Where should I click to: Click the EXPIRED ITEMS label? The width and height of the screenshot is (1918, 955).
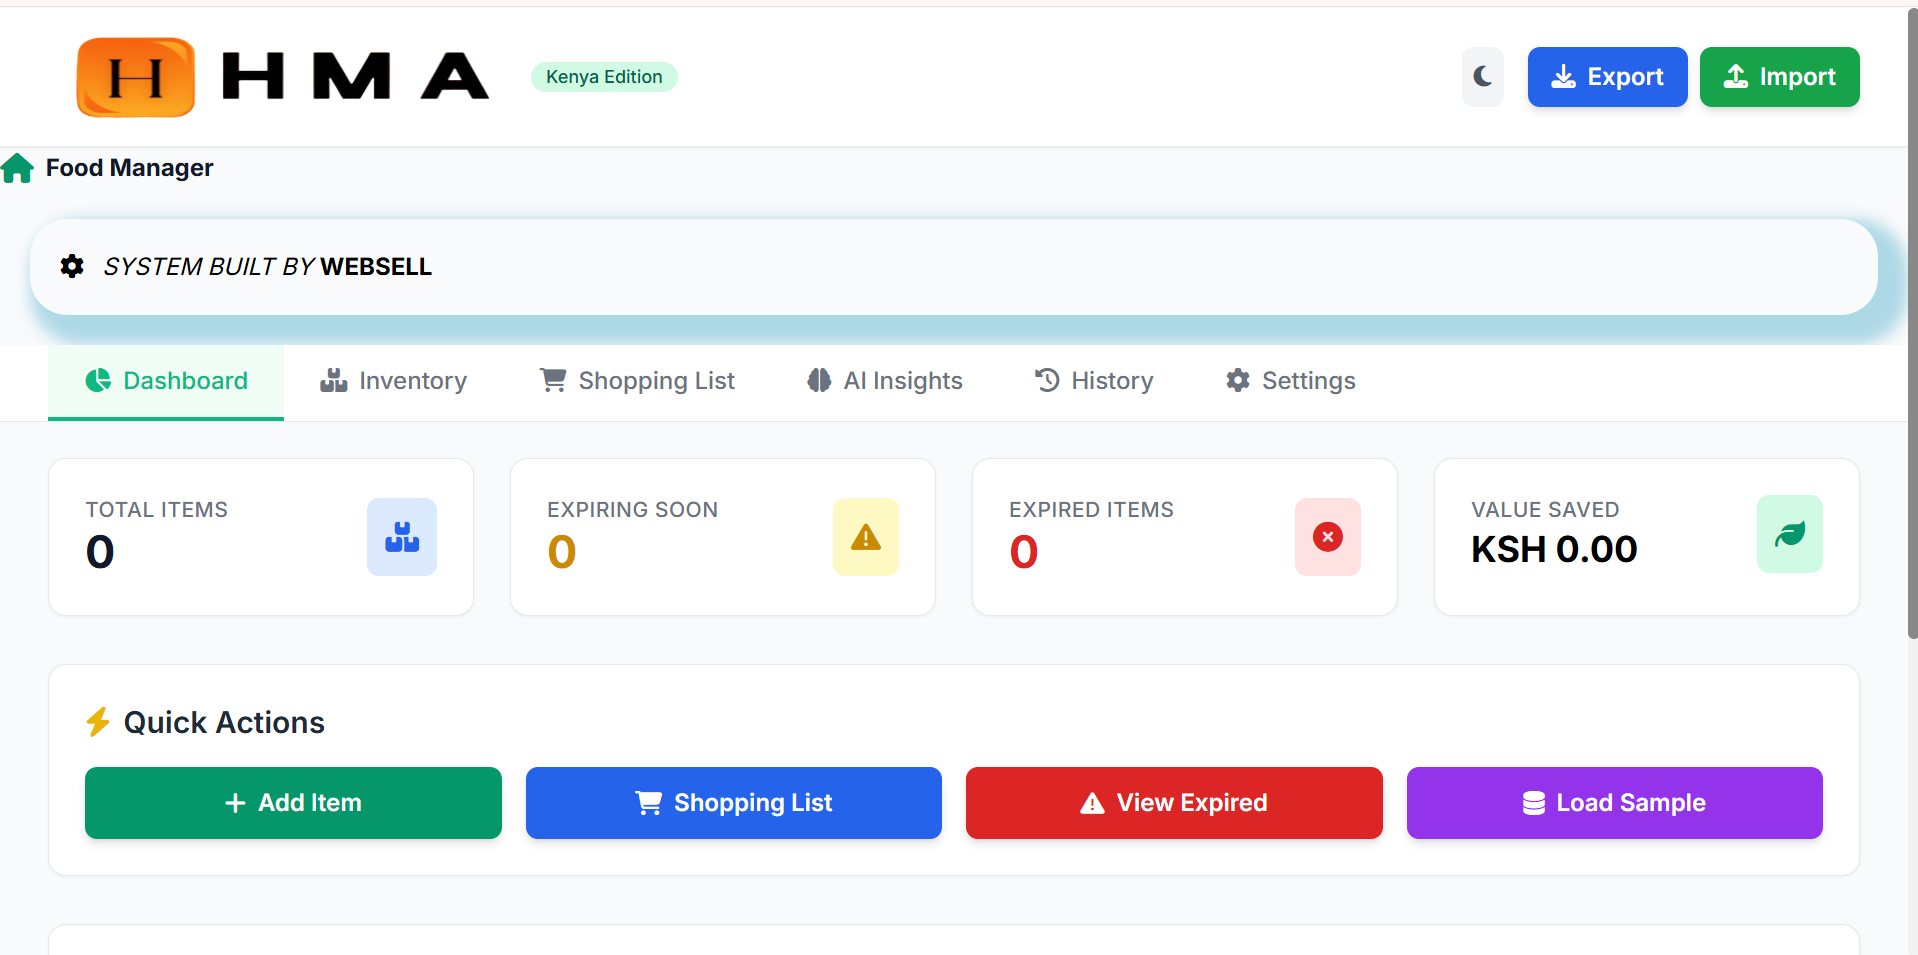tap(1092, 510)
